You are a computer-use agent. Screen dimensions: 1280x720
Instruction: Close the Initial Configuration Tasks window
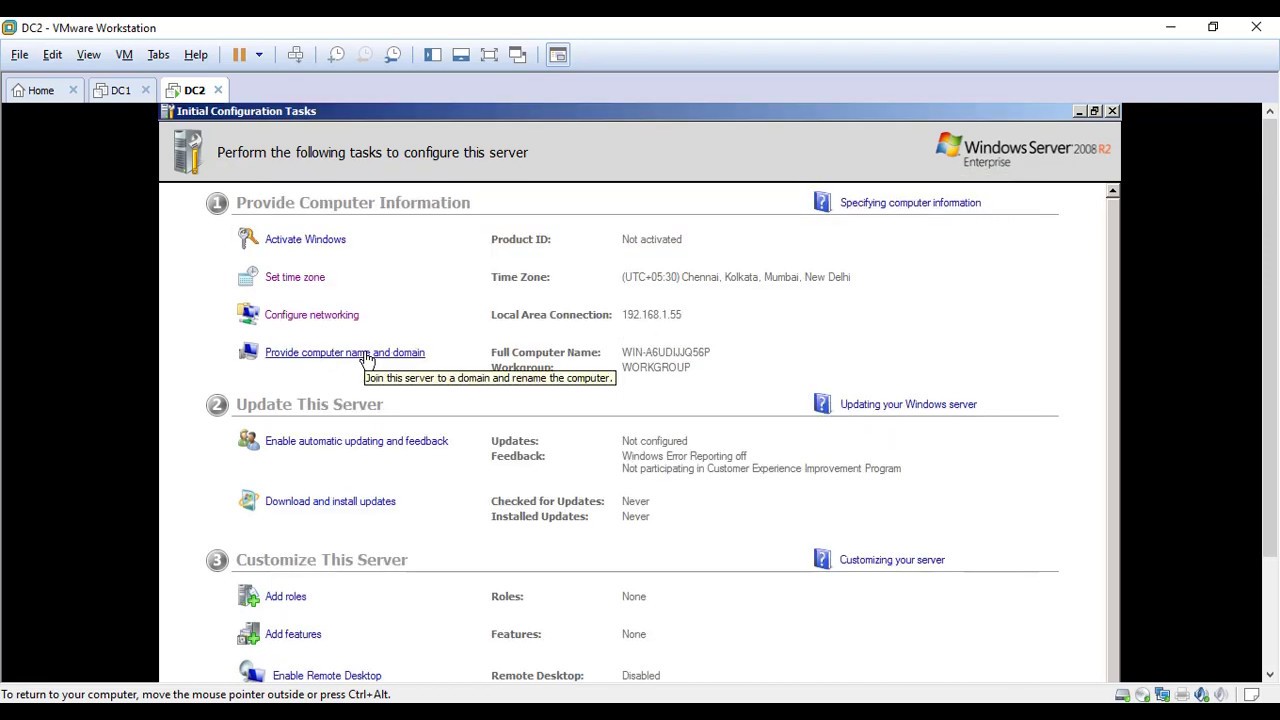1112,111
